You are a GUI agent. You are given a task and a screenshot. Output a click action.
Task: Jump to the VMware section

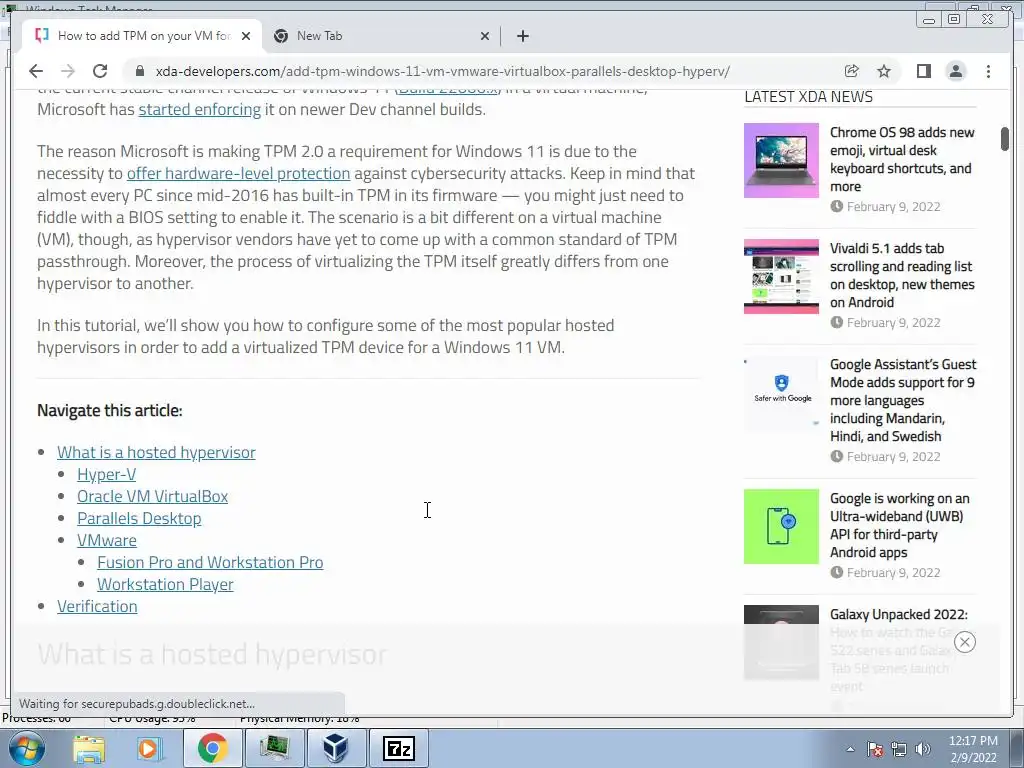coord(106,540)
